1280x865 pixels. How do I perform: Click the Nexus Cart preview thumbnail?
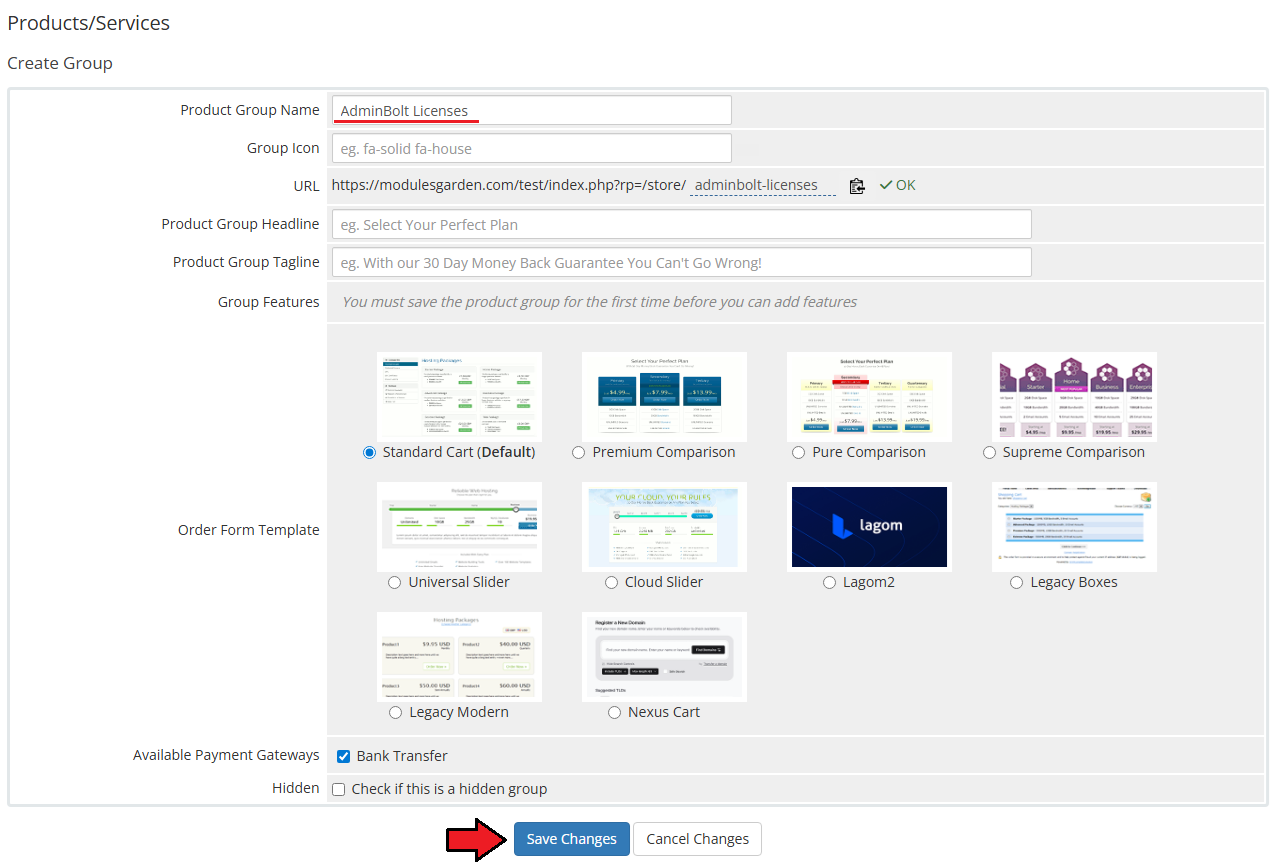pyautogui.click(x=665, y=657)
